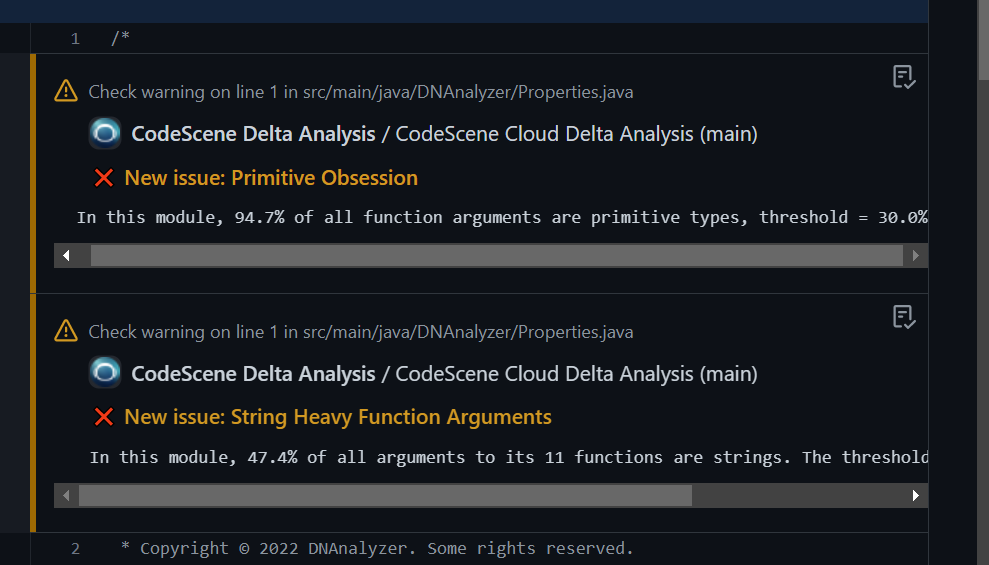Click left scroll arrow under Primitive Obsession message
Image resolution: width=989 pixels, height=565 pixels.
[66, 255]
